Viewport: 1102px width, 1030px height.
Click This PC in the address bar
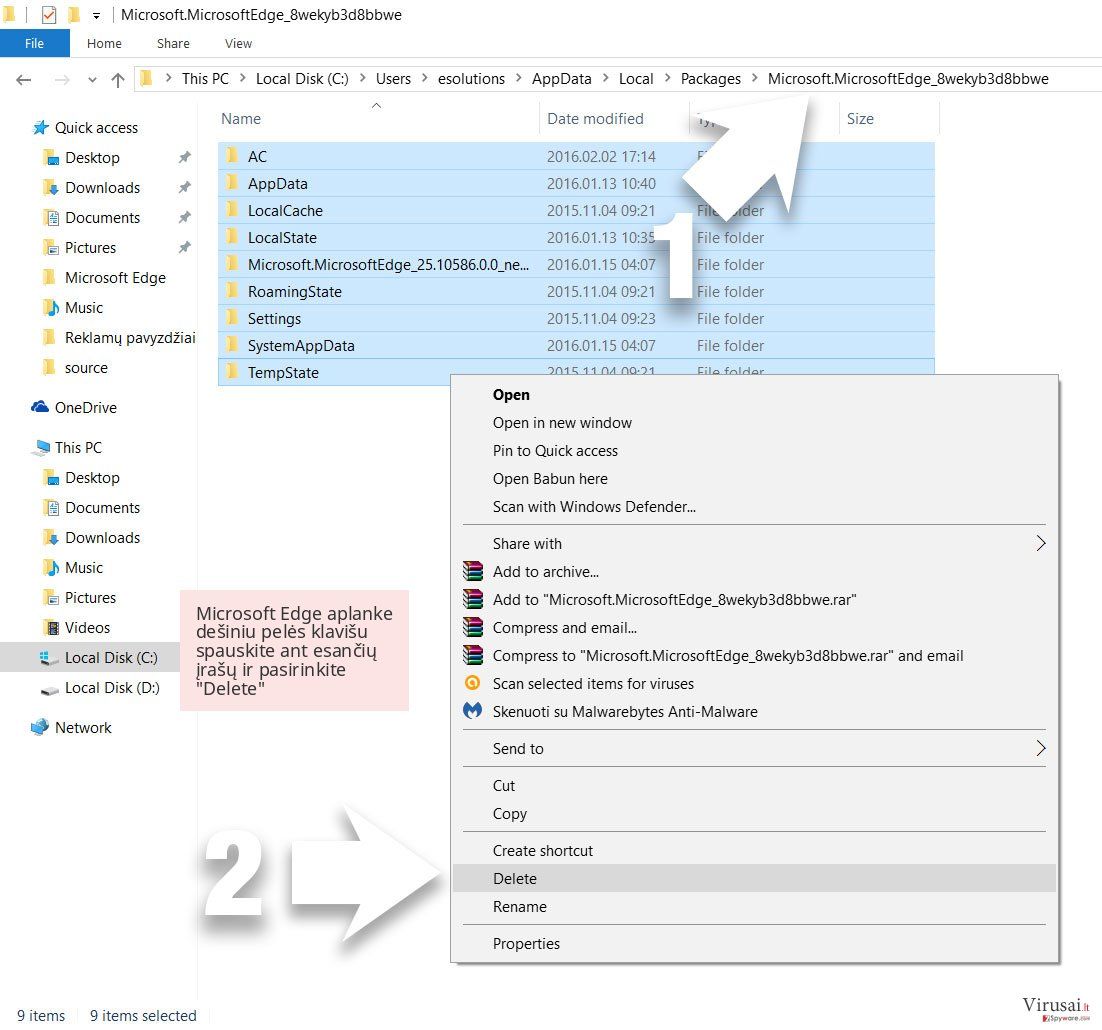[x=205, y=79]
